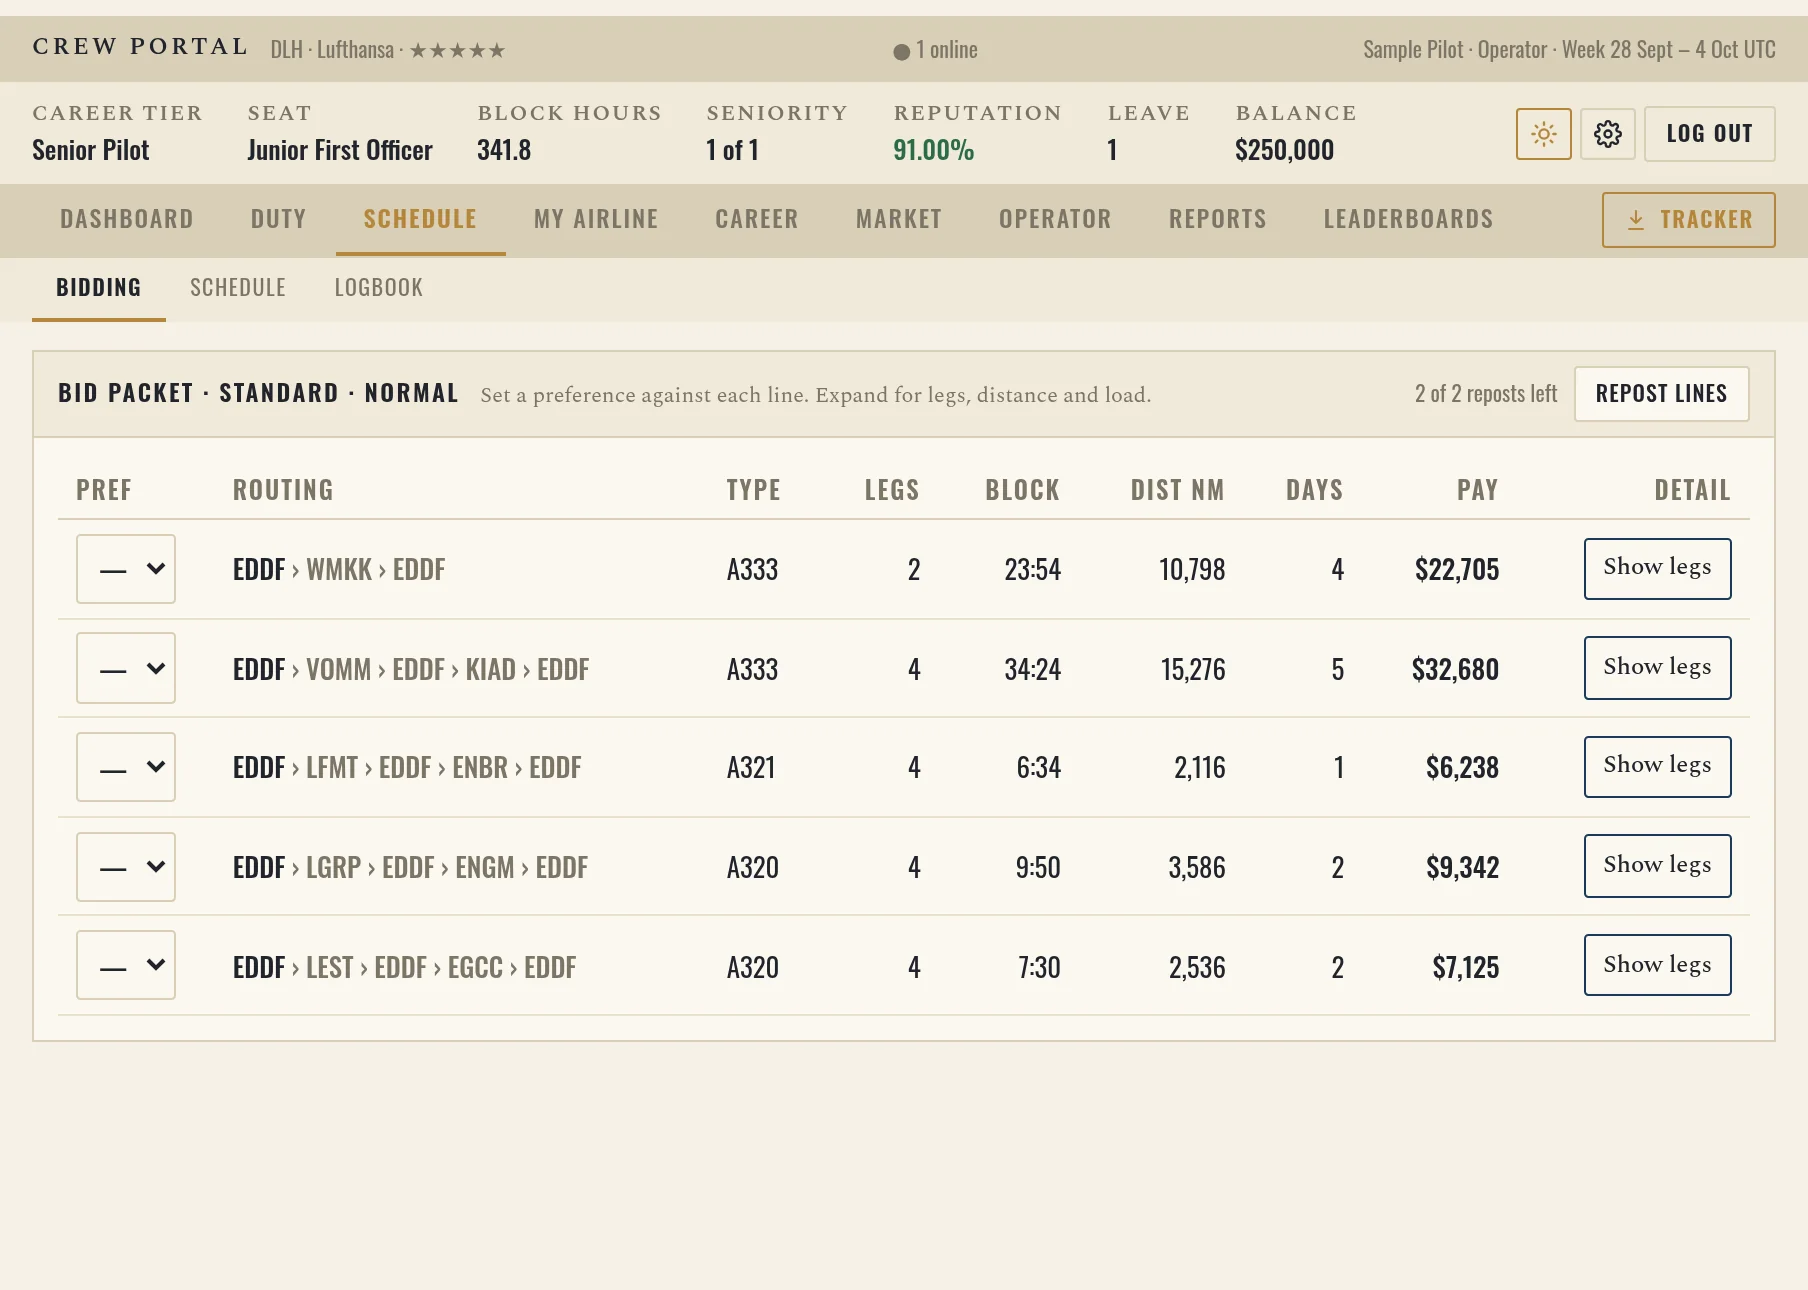Set preference for LFMT ENBR line
Image resolution: width=1808 pixels, height=1290 pixels.
coord(126,767)
